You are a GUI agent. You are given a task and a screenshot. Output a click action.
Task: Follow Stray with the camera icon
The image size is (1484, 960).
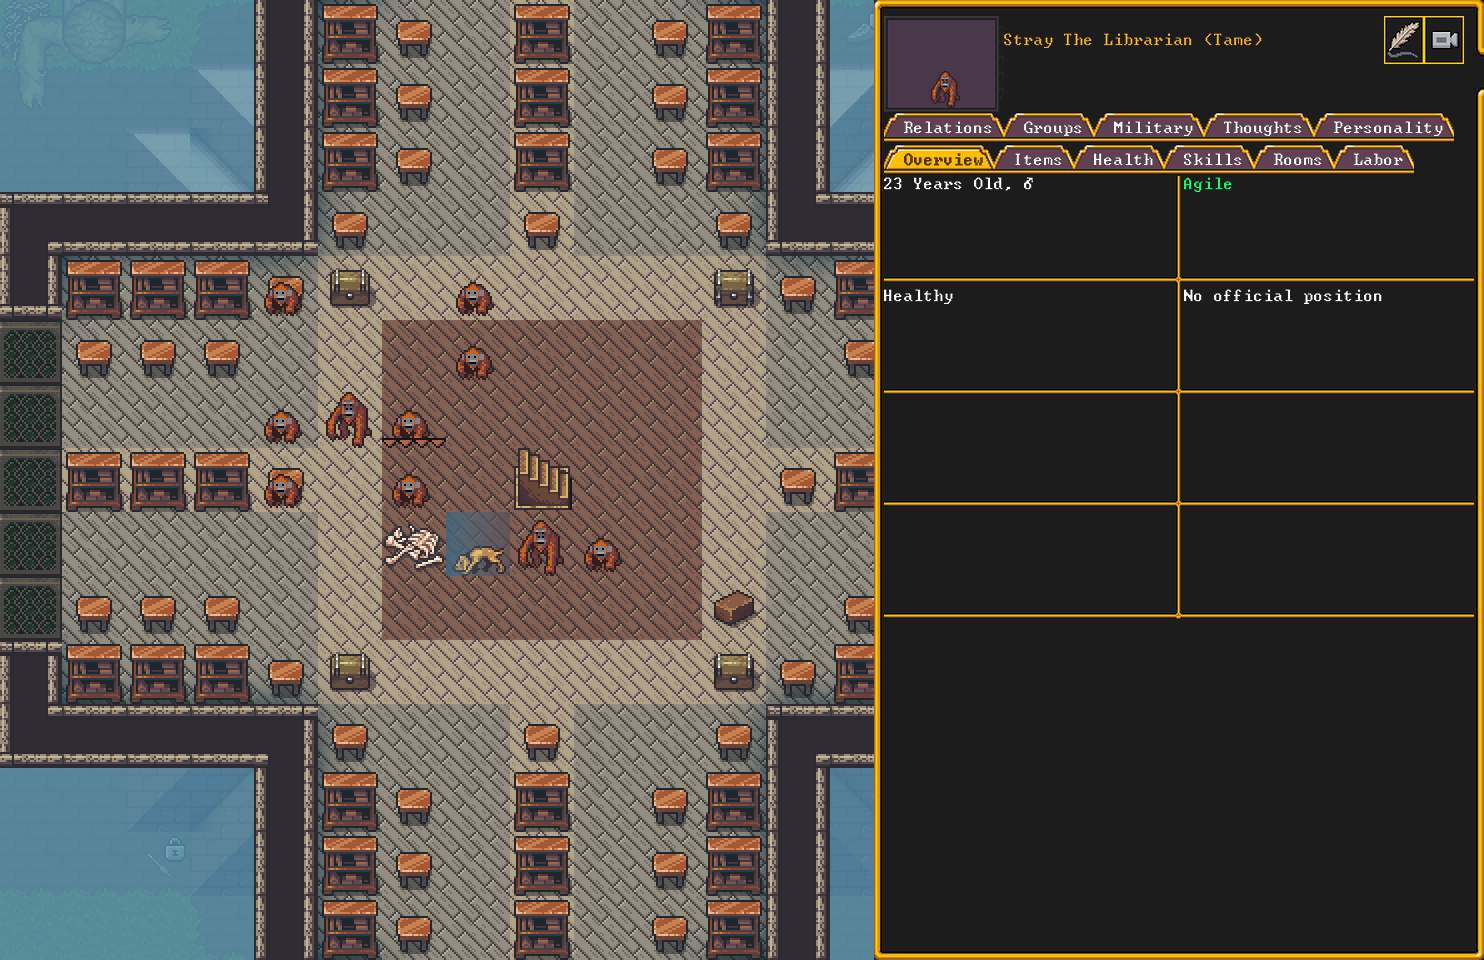(1444, 40)
